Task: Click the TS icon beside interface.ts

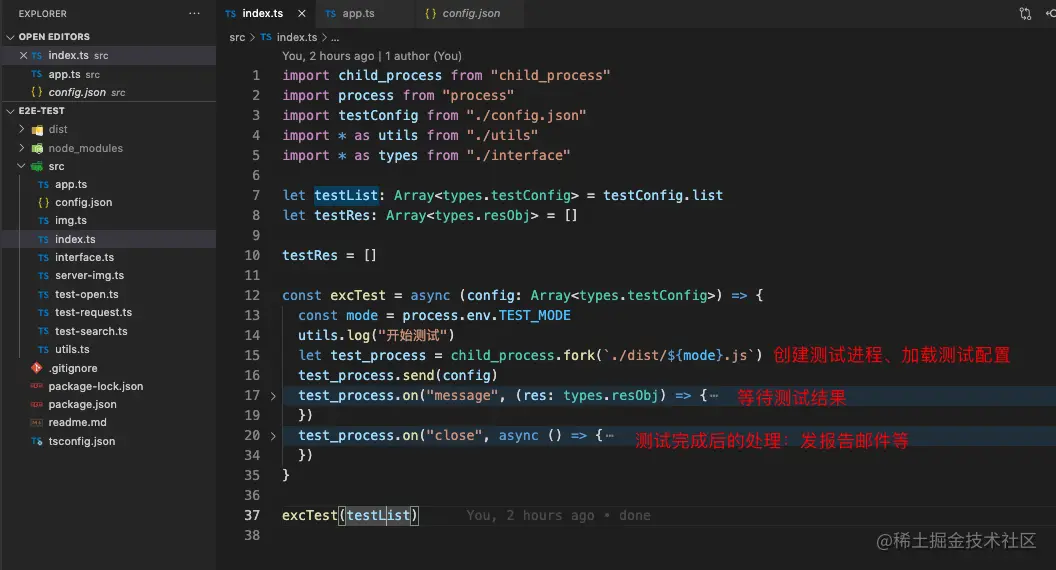Action: pyautogui.click(x=43, y=257)
